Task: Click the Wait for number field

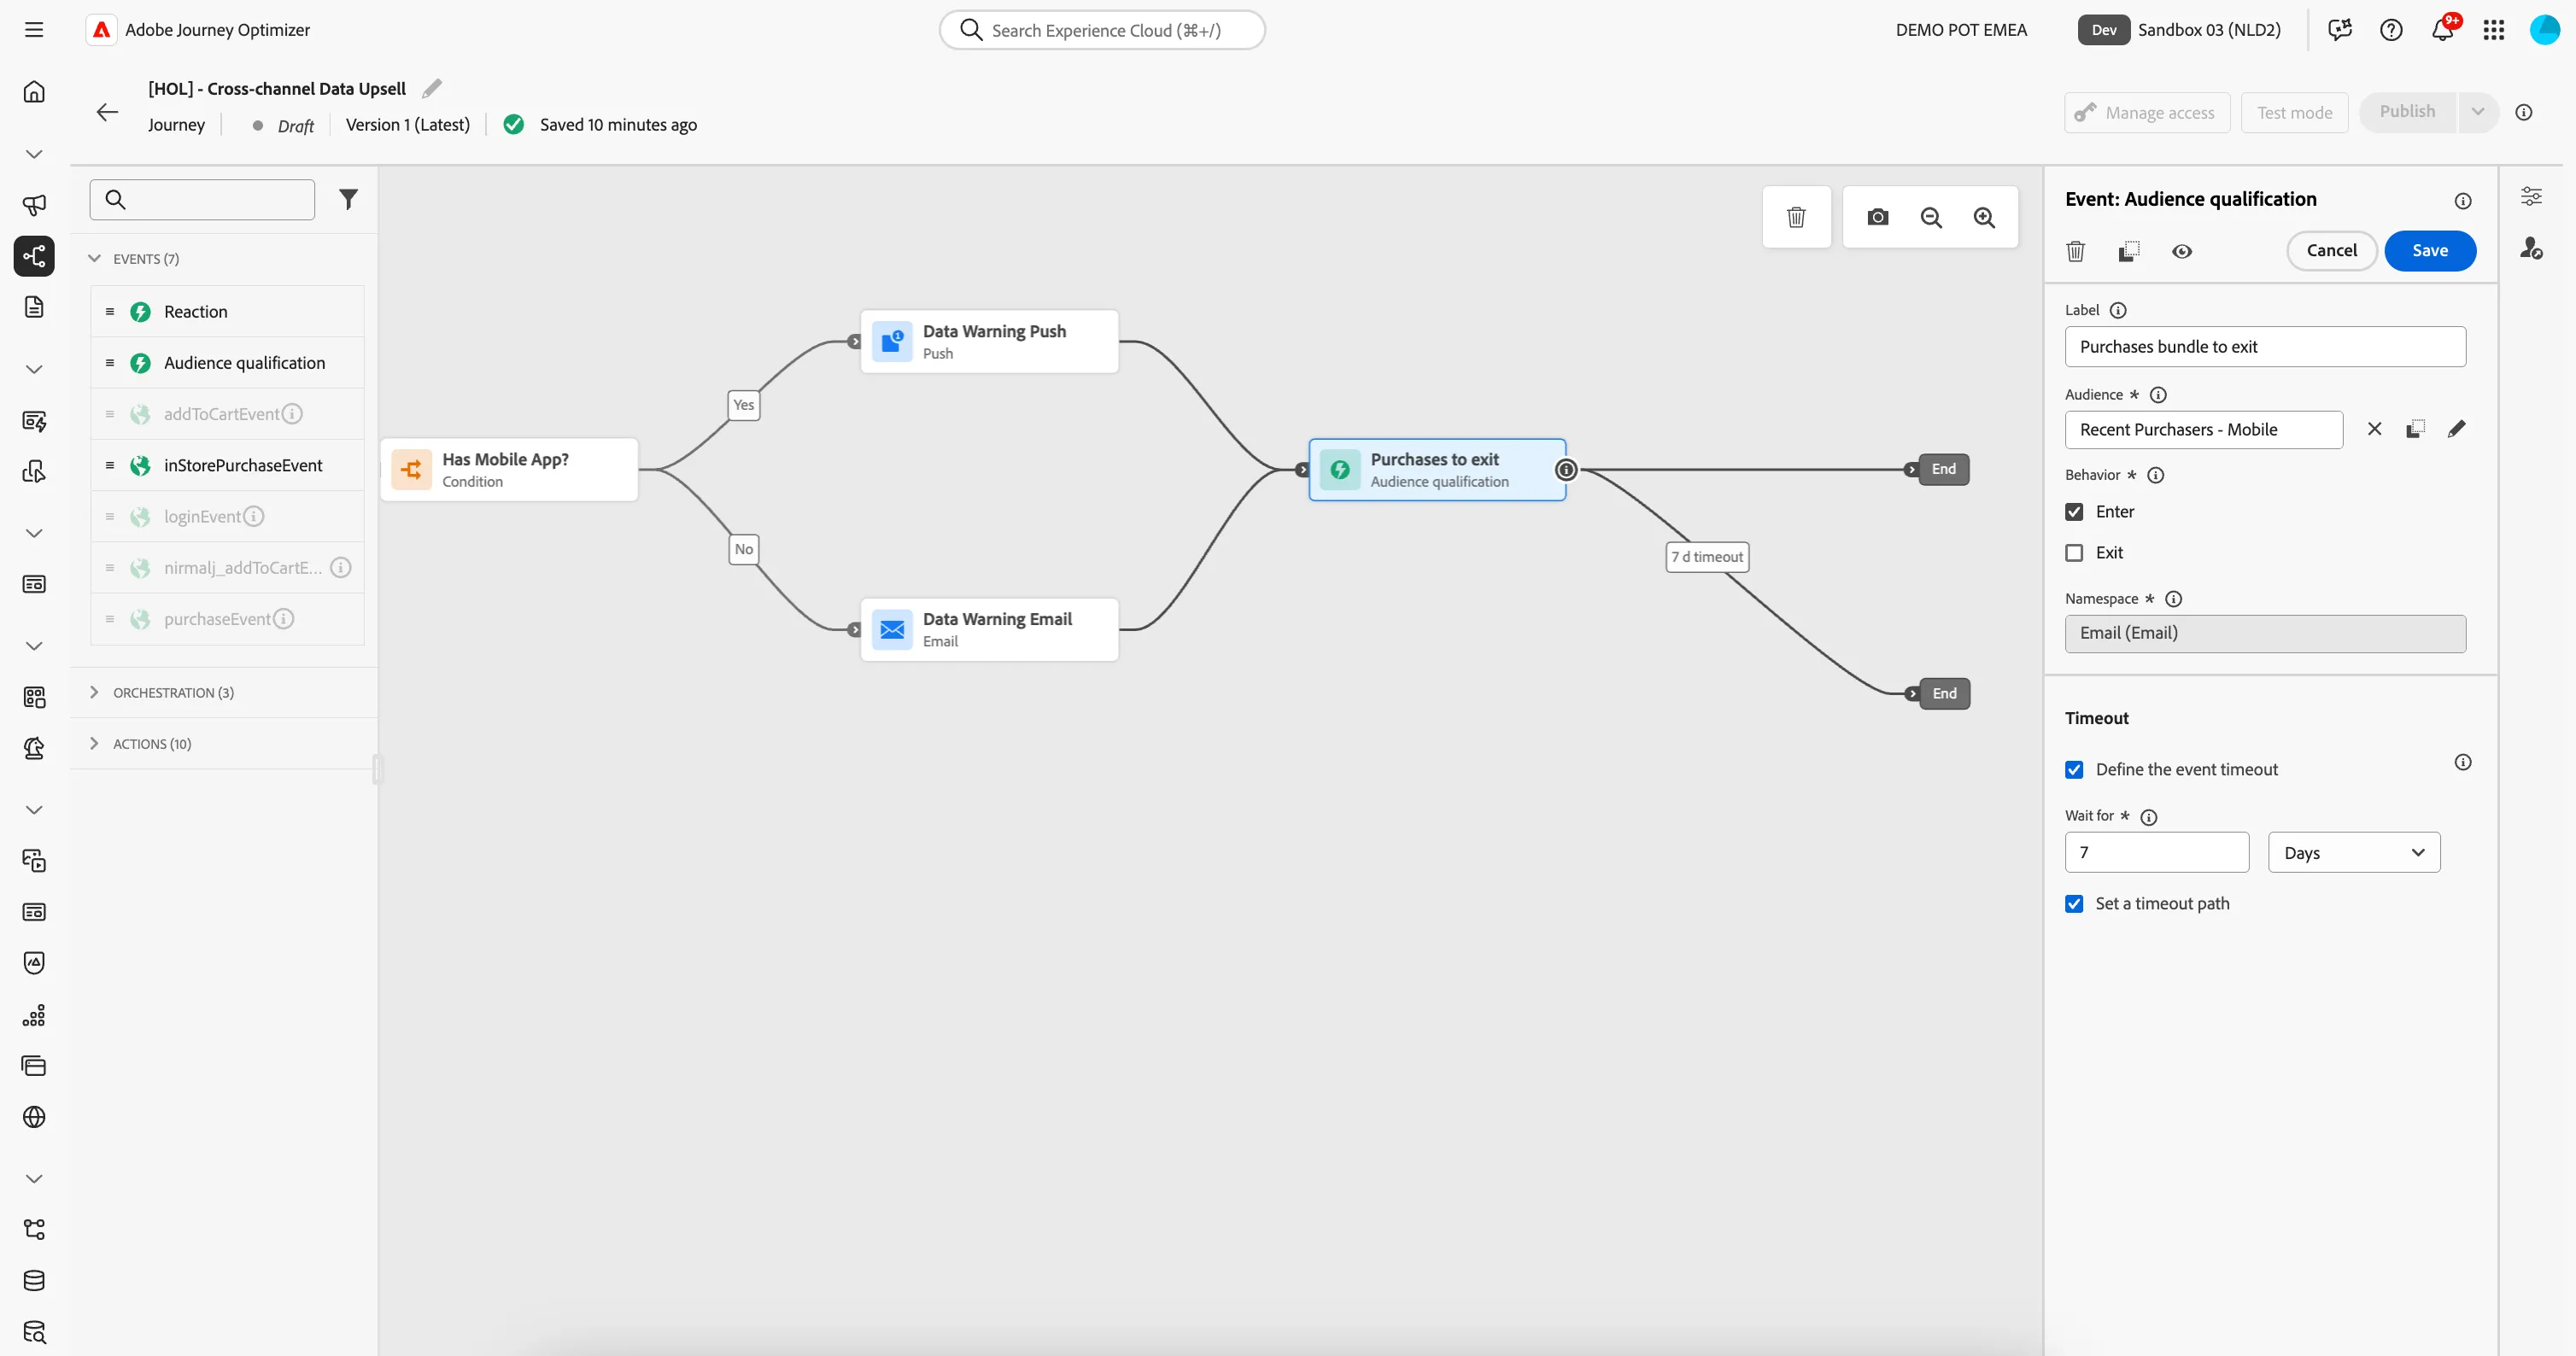Action: tap(2157, 853)
